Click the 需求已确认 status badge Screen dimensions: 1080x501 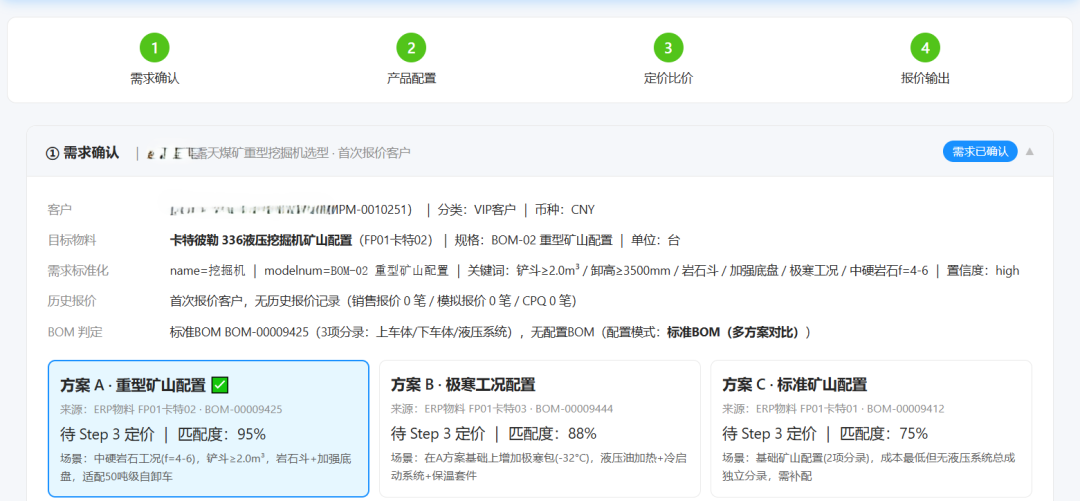point(979,152)
